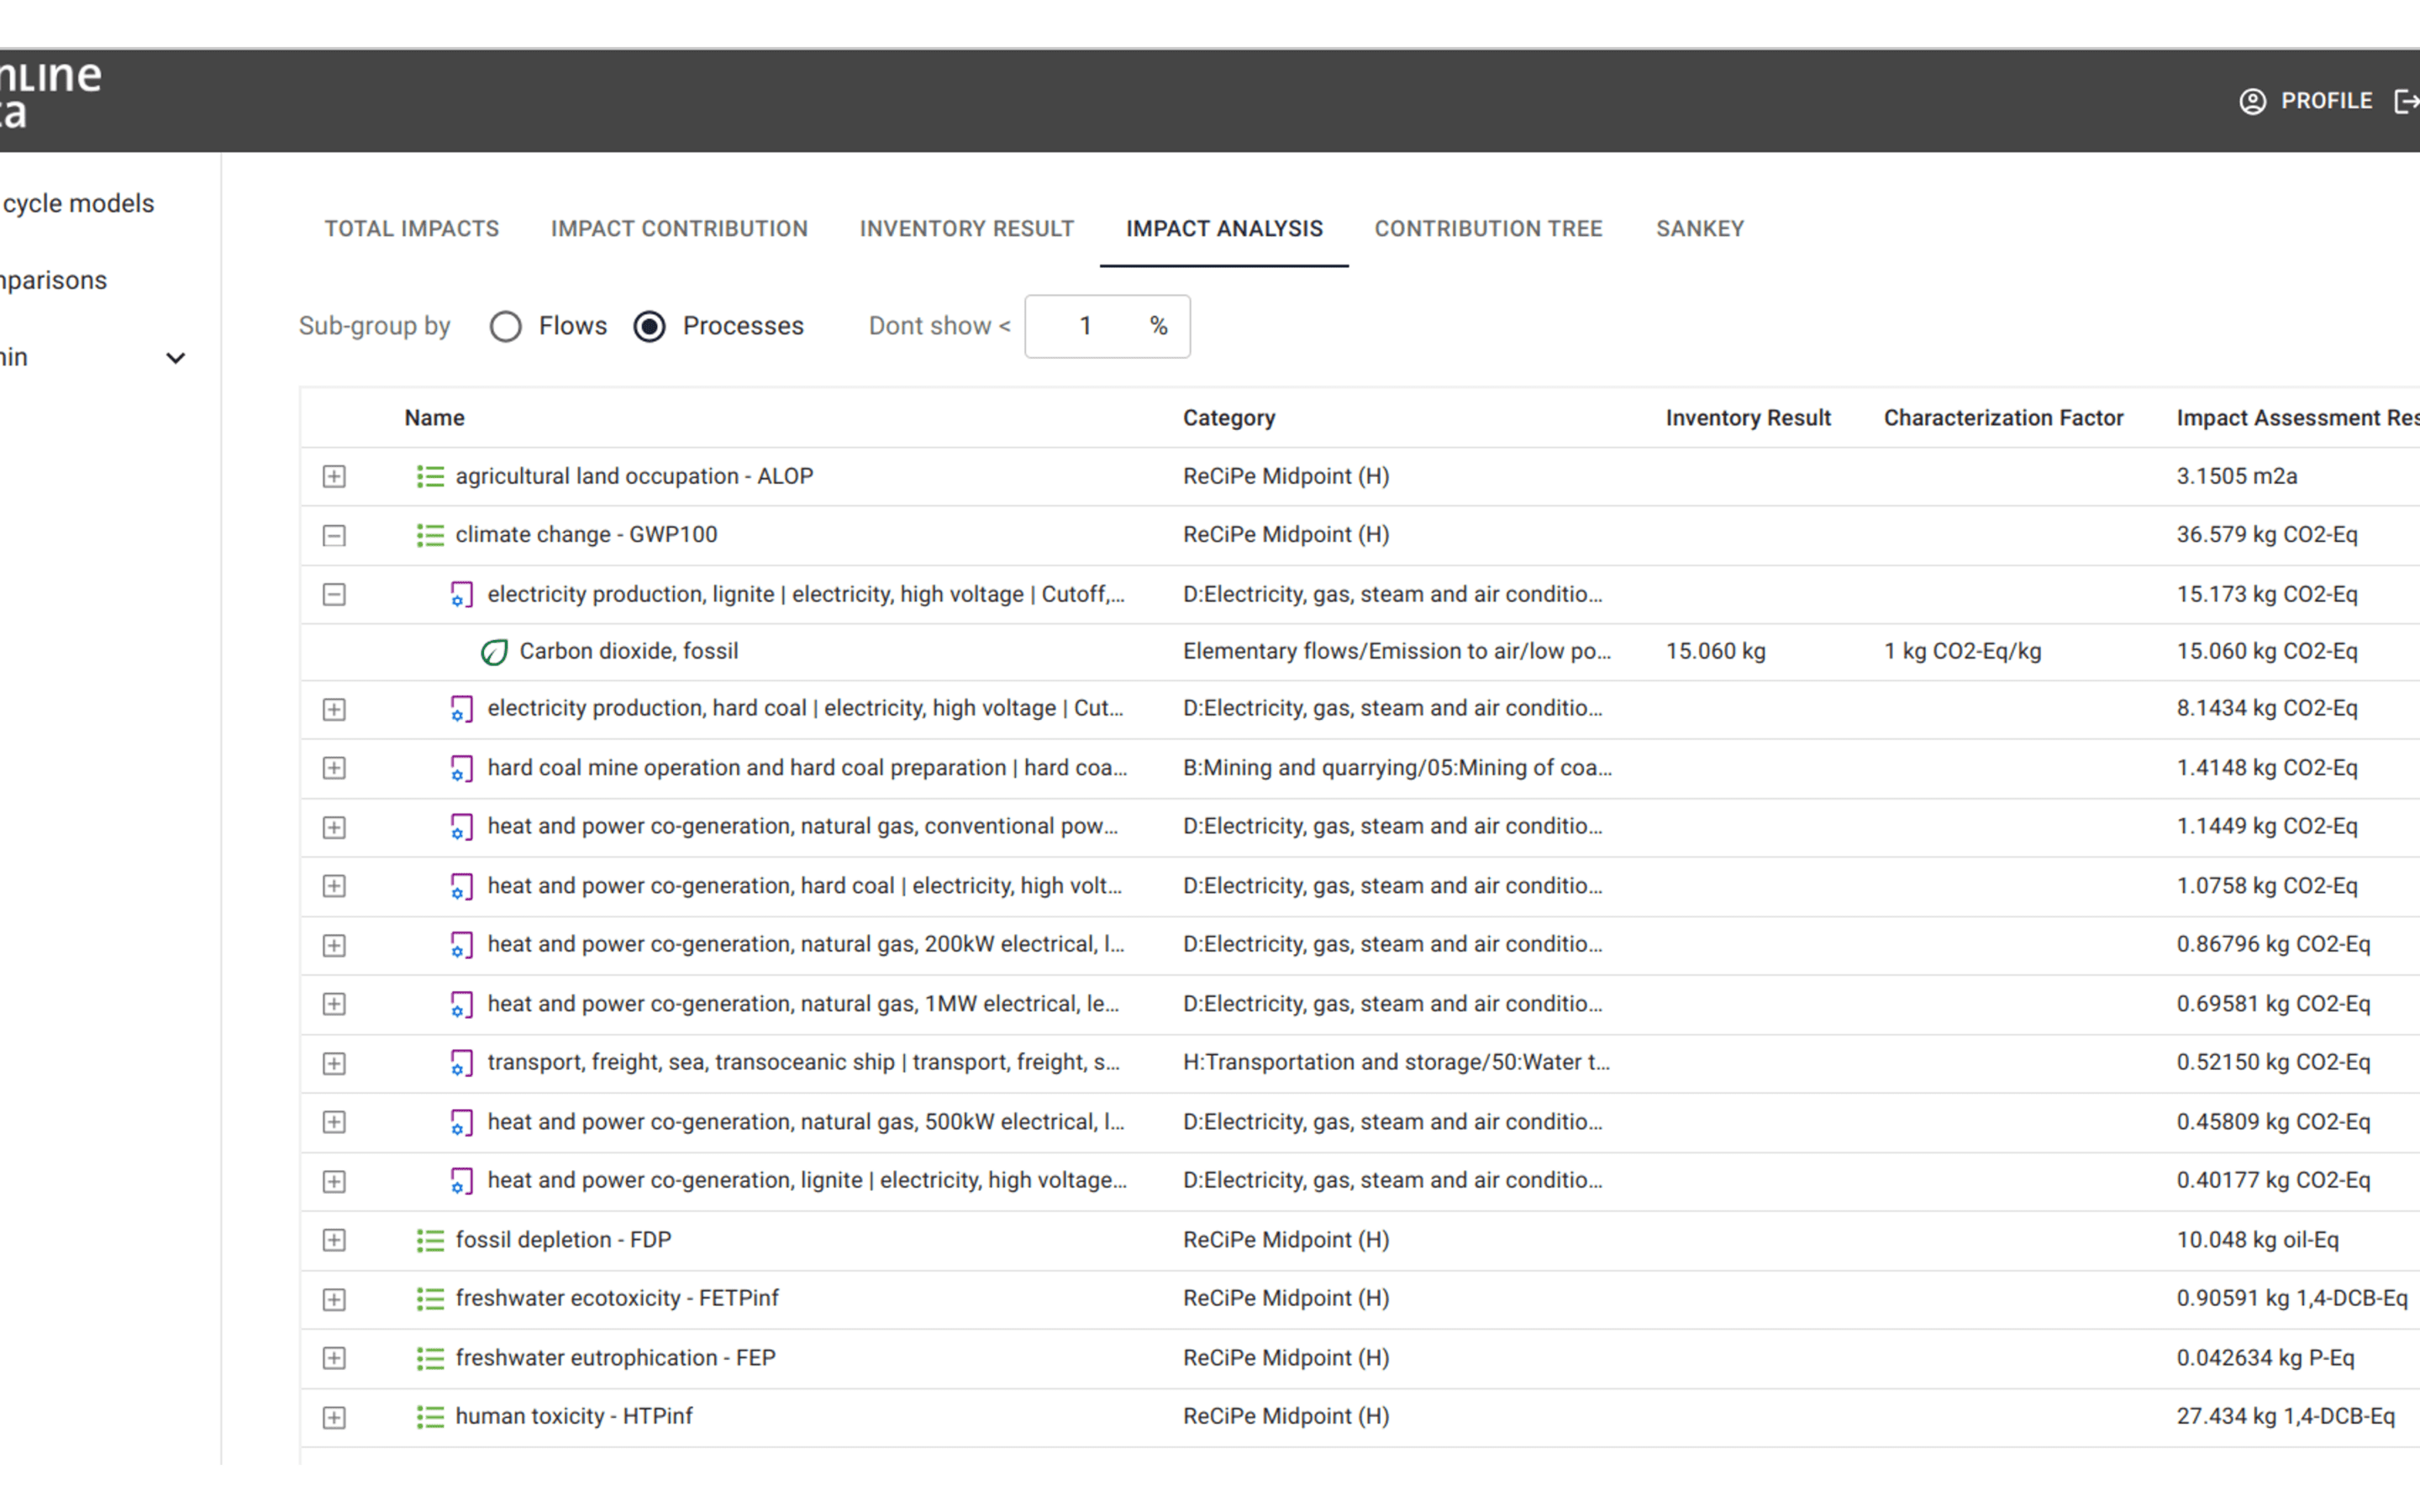Open comparisons in the sidebar
2420x1512 pixels.
coord(53,281)
